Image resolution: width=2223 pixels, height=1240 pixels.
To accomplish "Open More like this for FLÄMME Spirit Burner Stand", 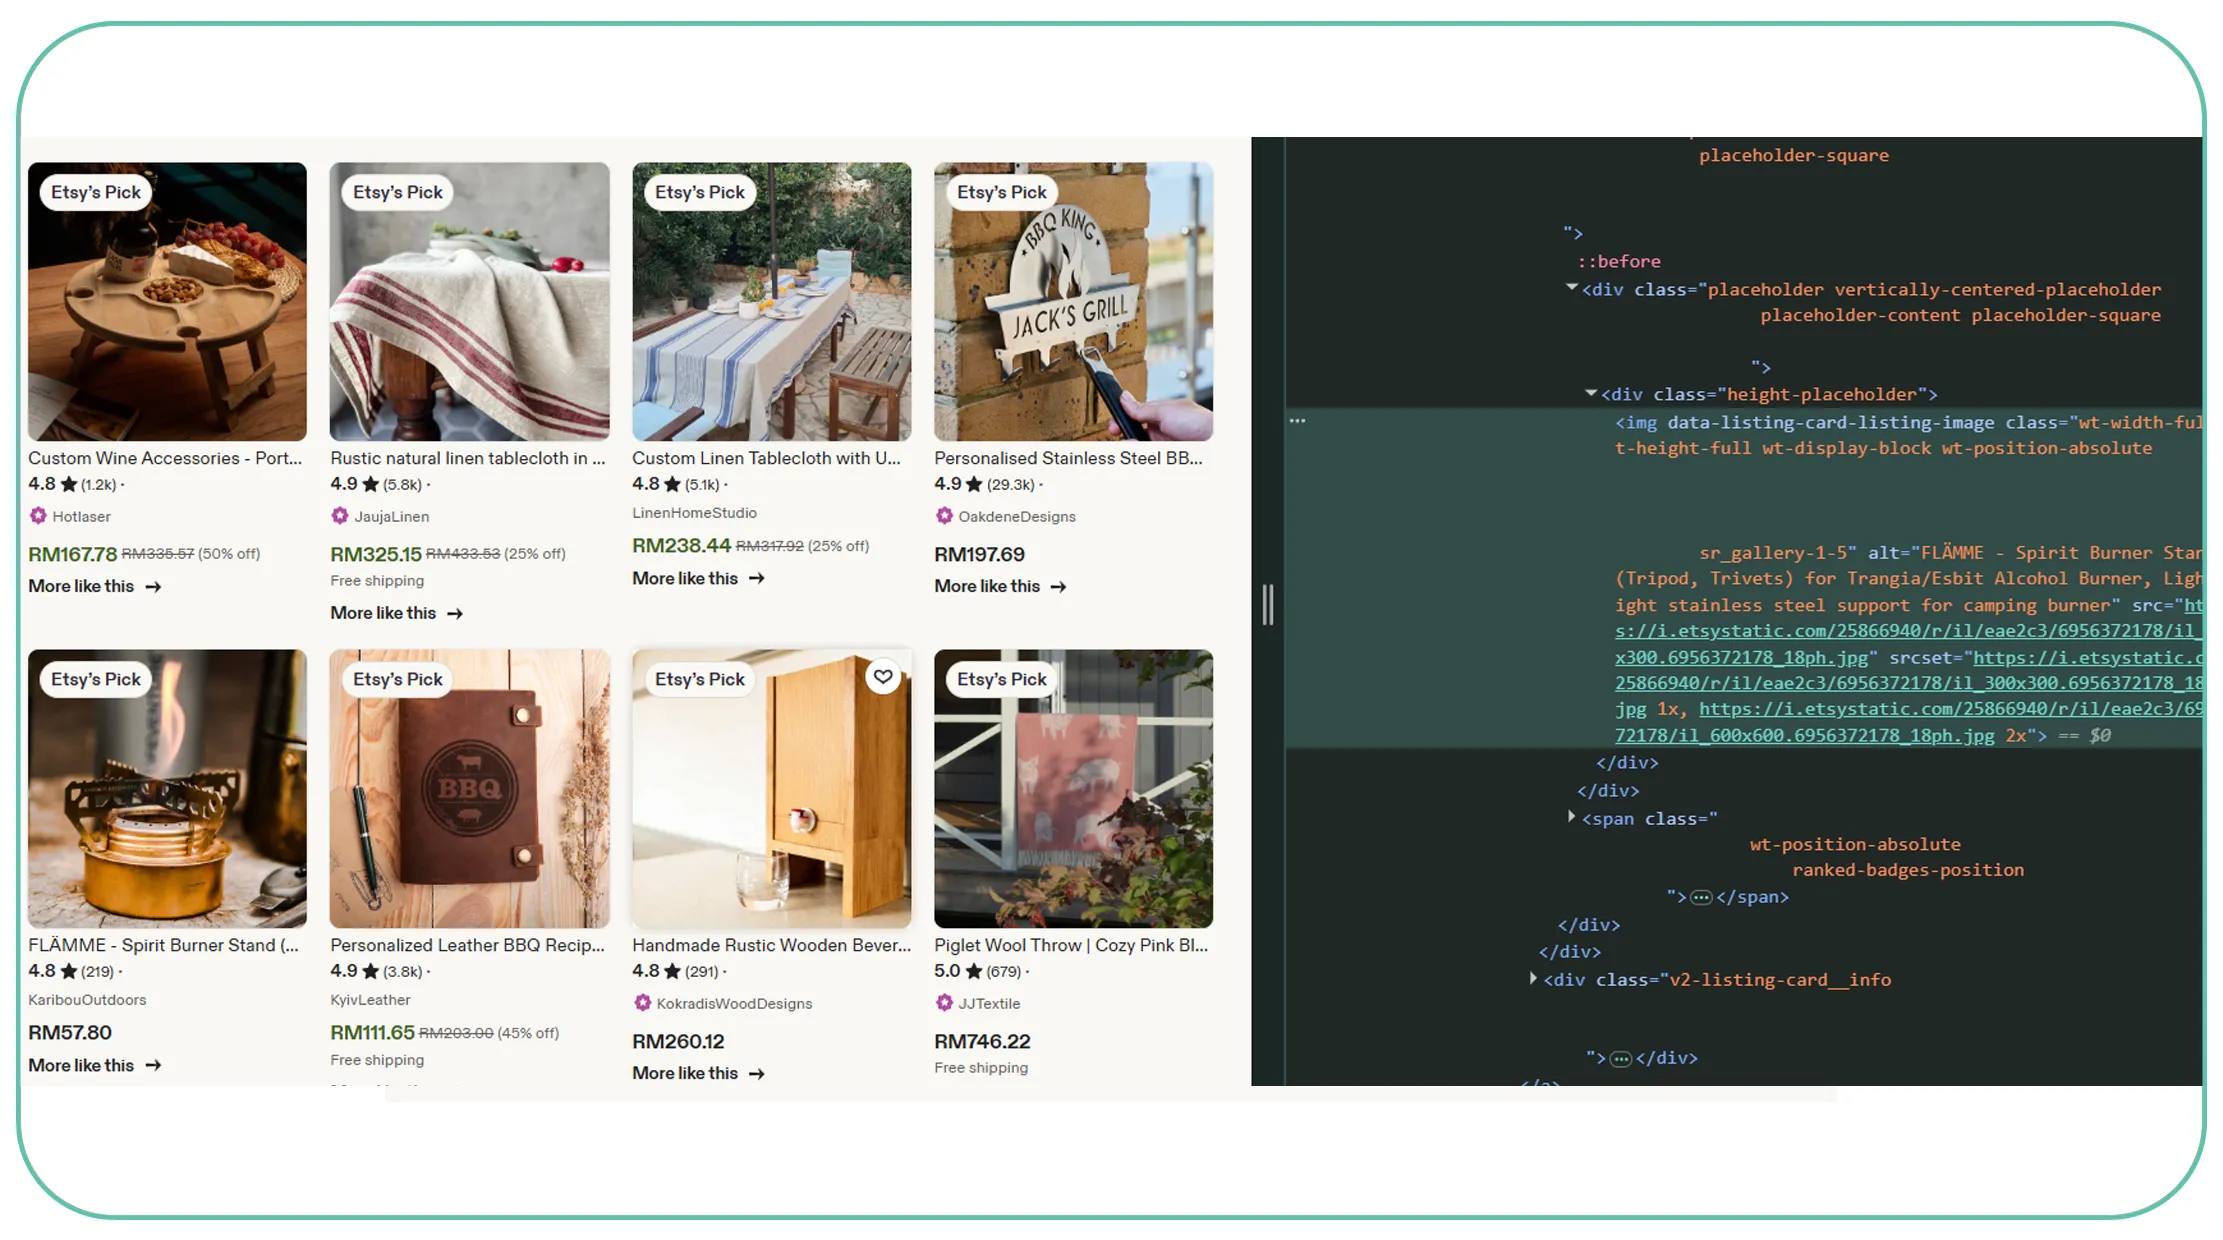I will point(95,1065).
